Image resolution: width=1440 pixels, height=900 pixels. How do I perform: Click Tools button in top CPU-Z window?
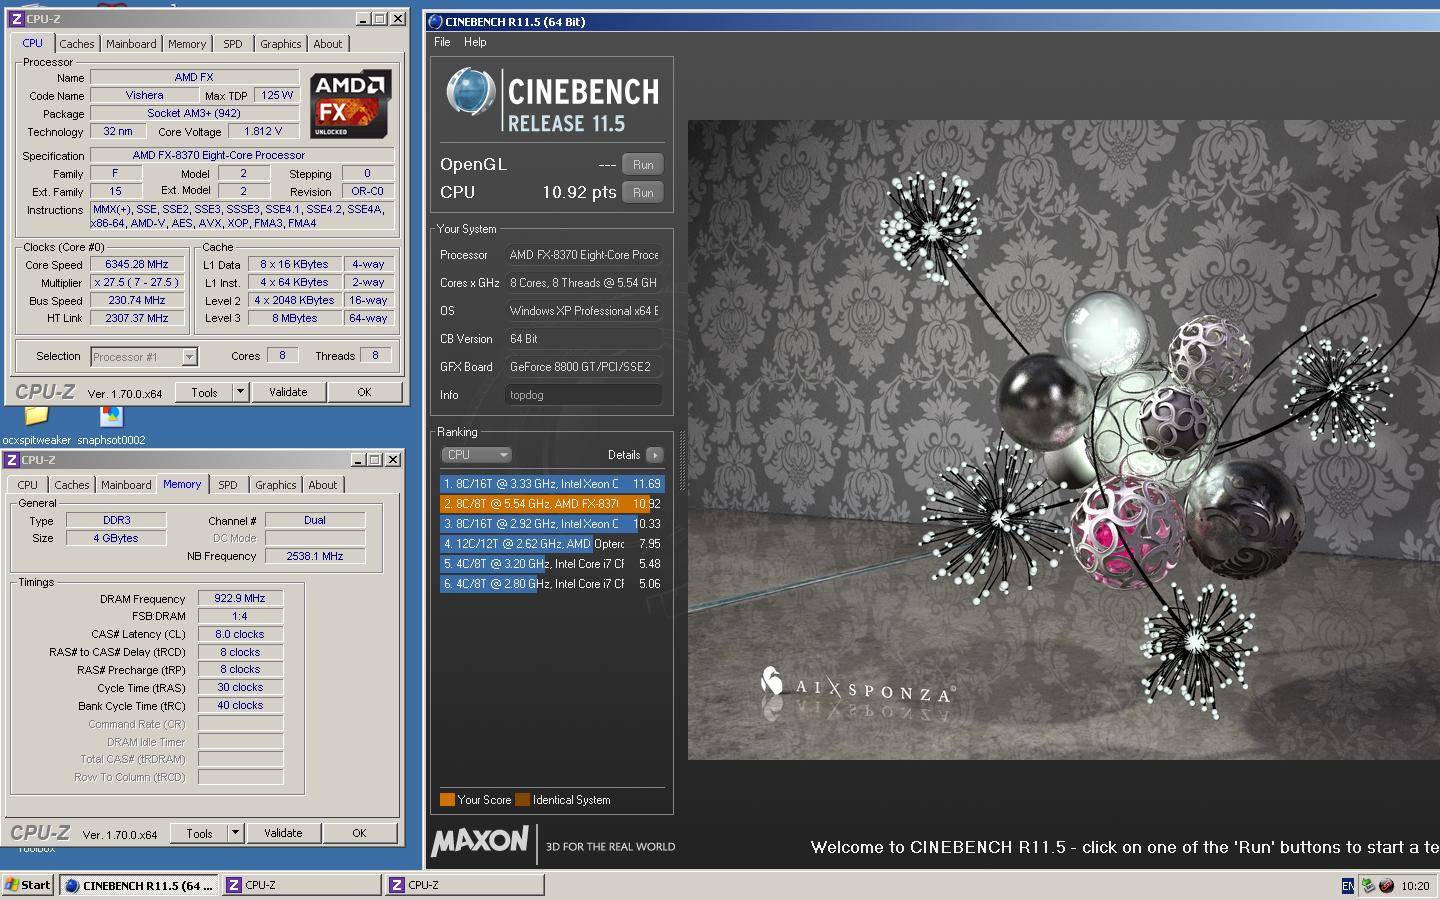click(204, 392)
